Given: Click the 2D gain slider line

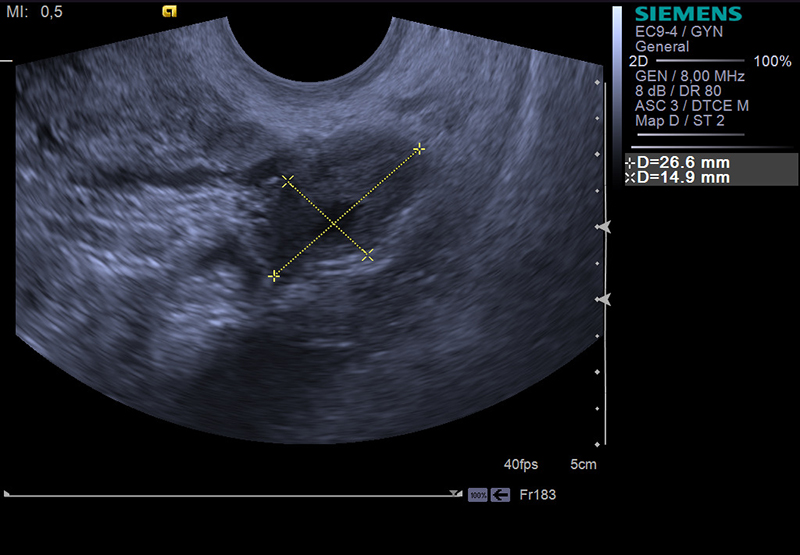Looking at the screenshot, I should pyautogui.click(x=700, y=61).
